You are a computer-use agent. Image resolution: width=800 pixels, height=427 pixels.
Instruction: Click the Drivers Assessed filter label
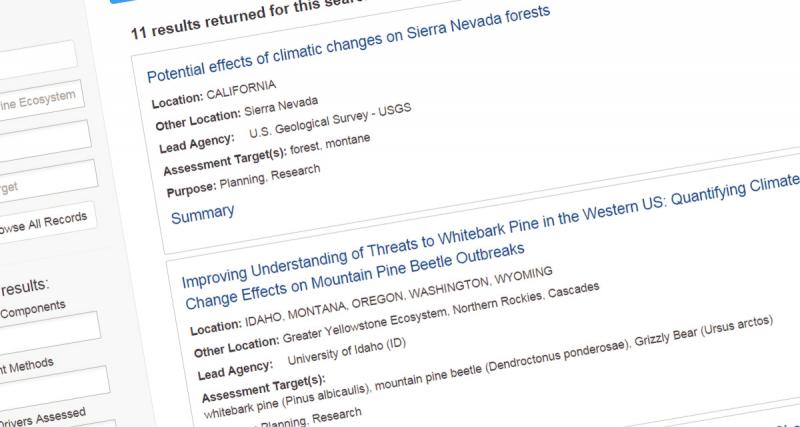(x=45, y=413)
